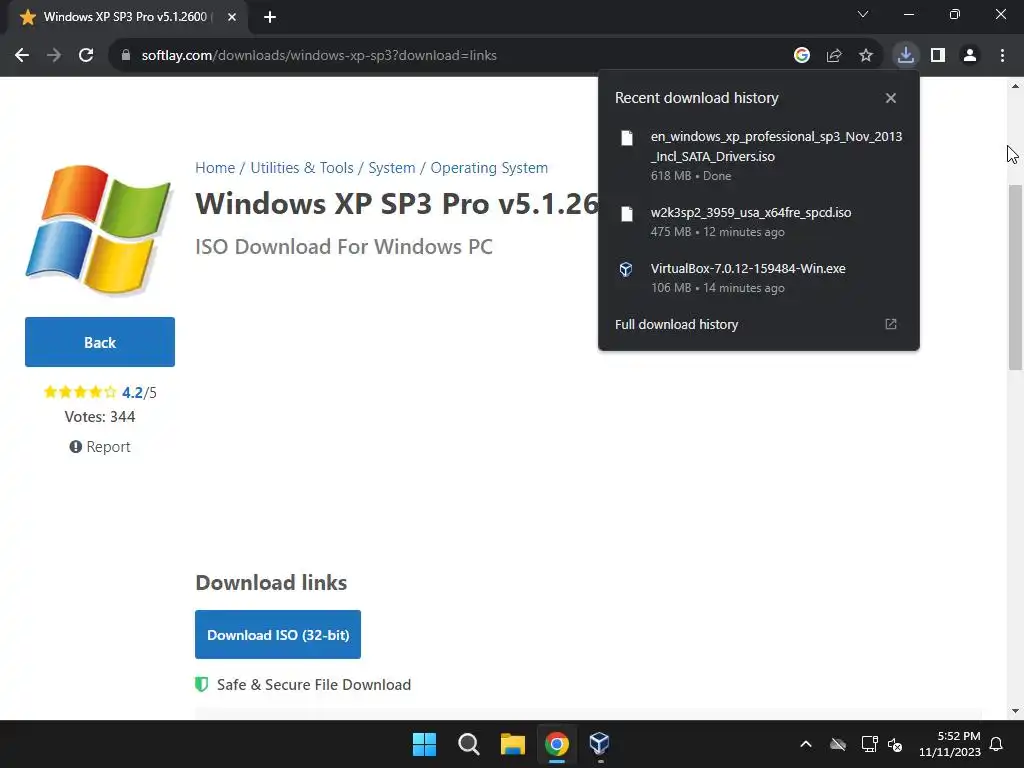Bookmark this tab with the star icon
Screen dimensions: 1024x768
[866, 56]
